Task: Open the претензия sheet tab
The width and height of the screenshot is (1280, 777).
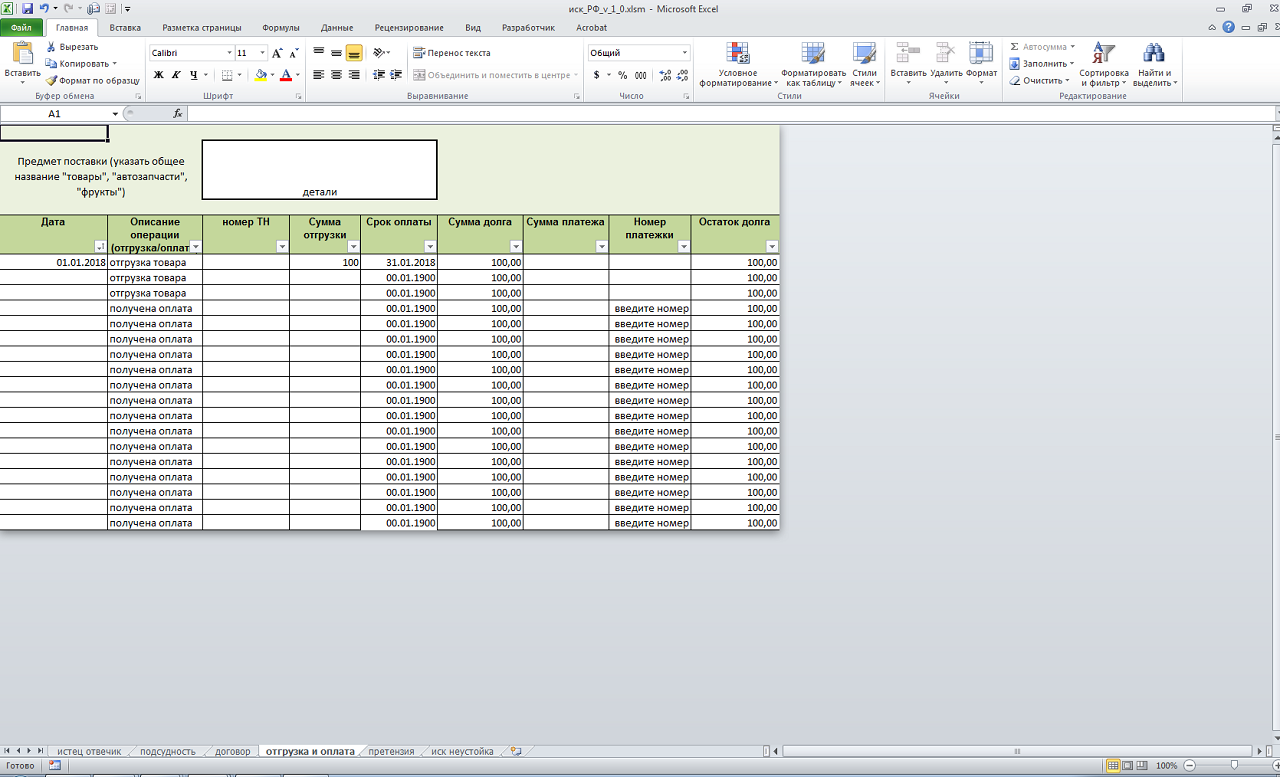Action: point(391,751)
